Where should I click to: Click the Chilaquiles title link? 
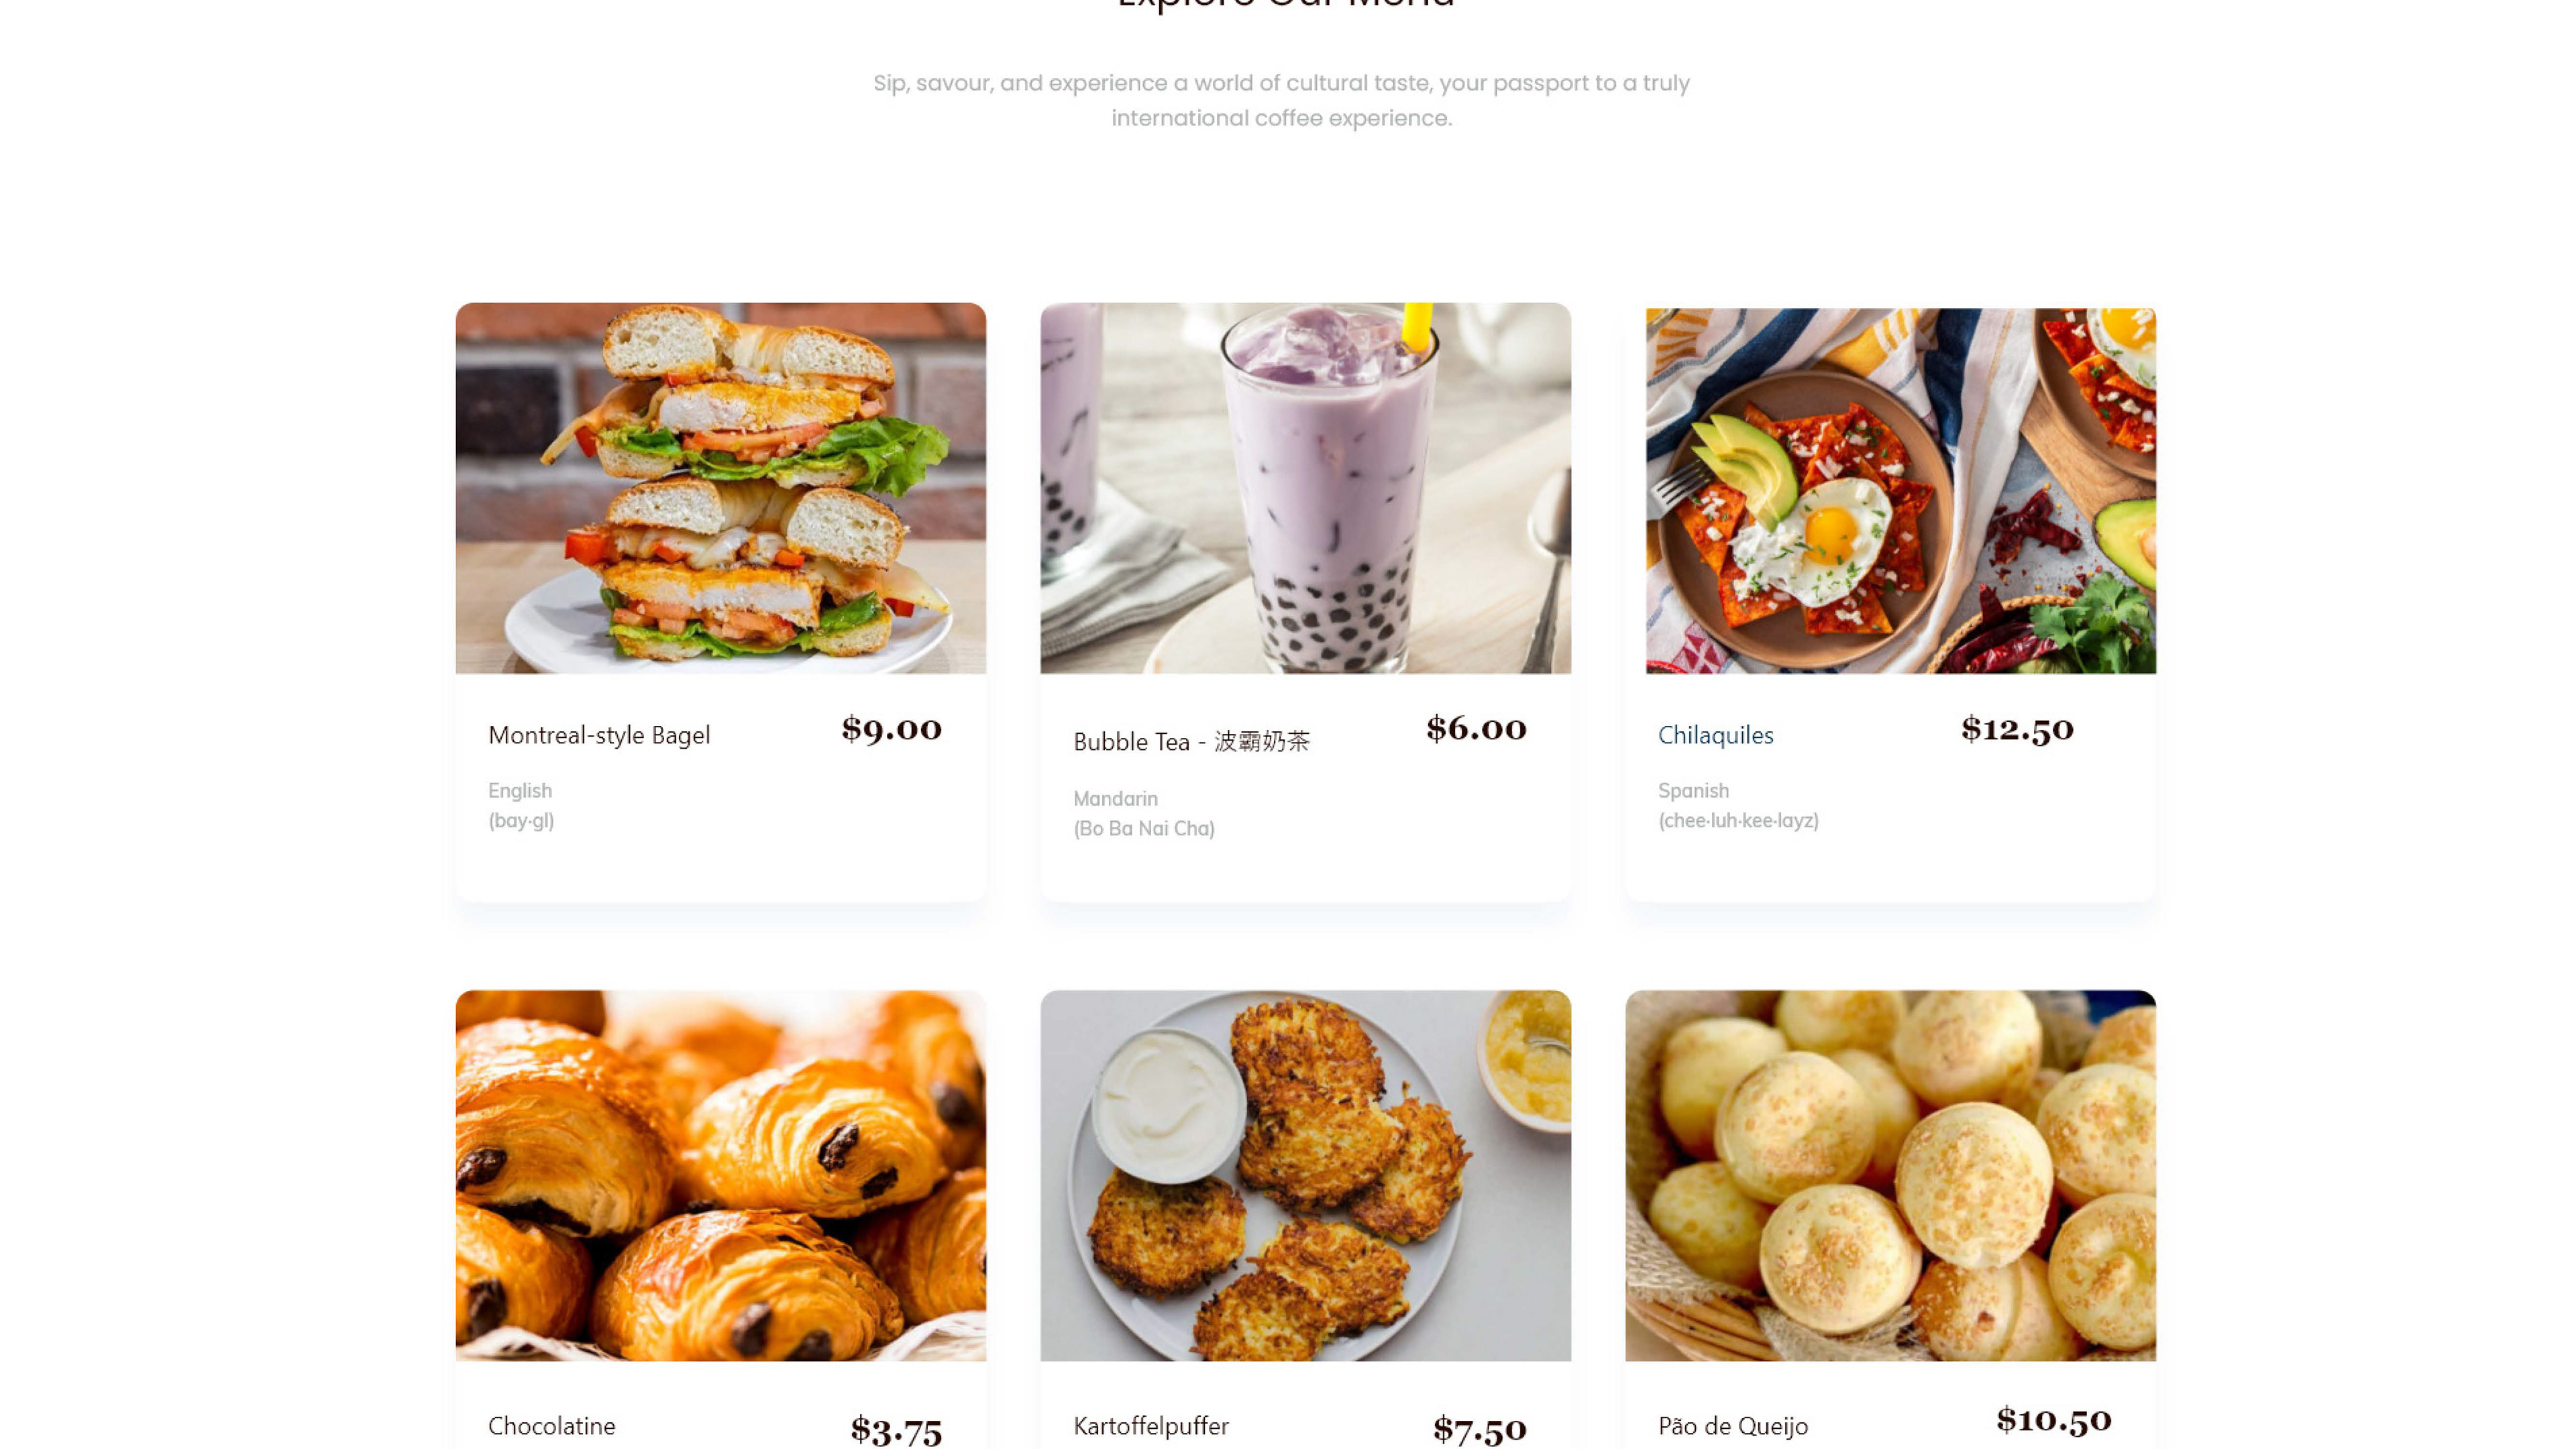coord(1715,735)
